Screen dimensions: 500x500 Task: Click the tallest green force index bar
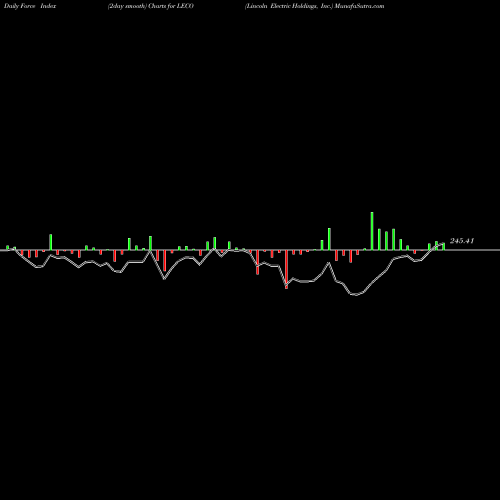tap(372, 231)
